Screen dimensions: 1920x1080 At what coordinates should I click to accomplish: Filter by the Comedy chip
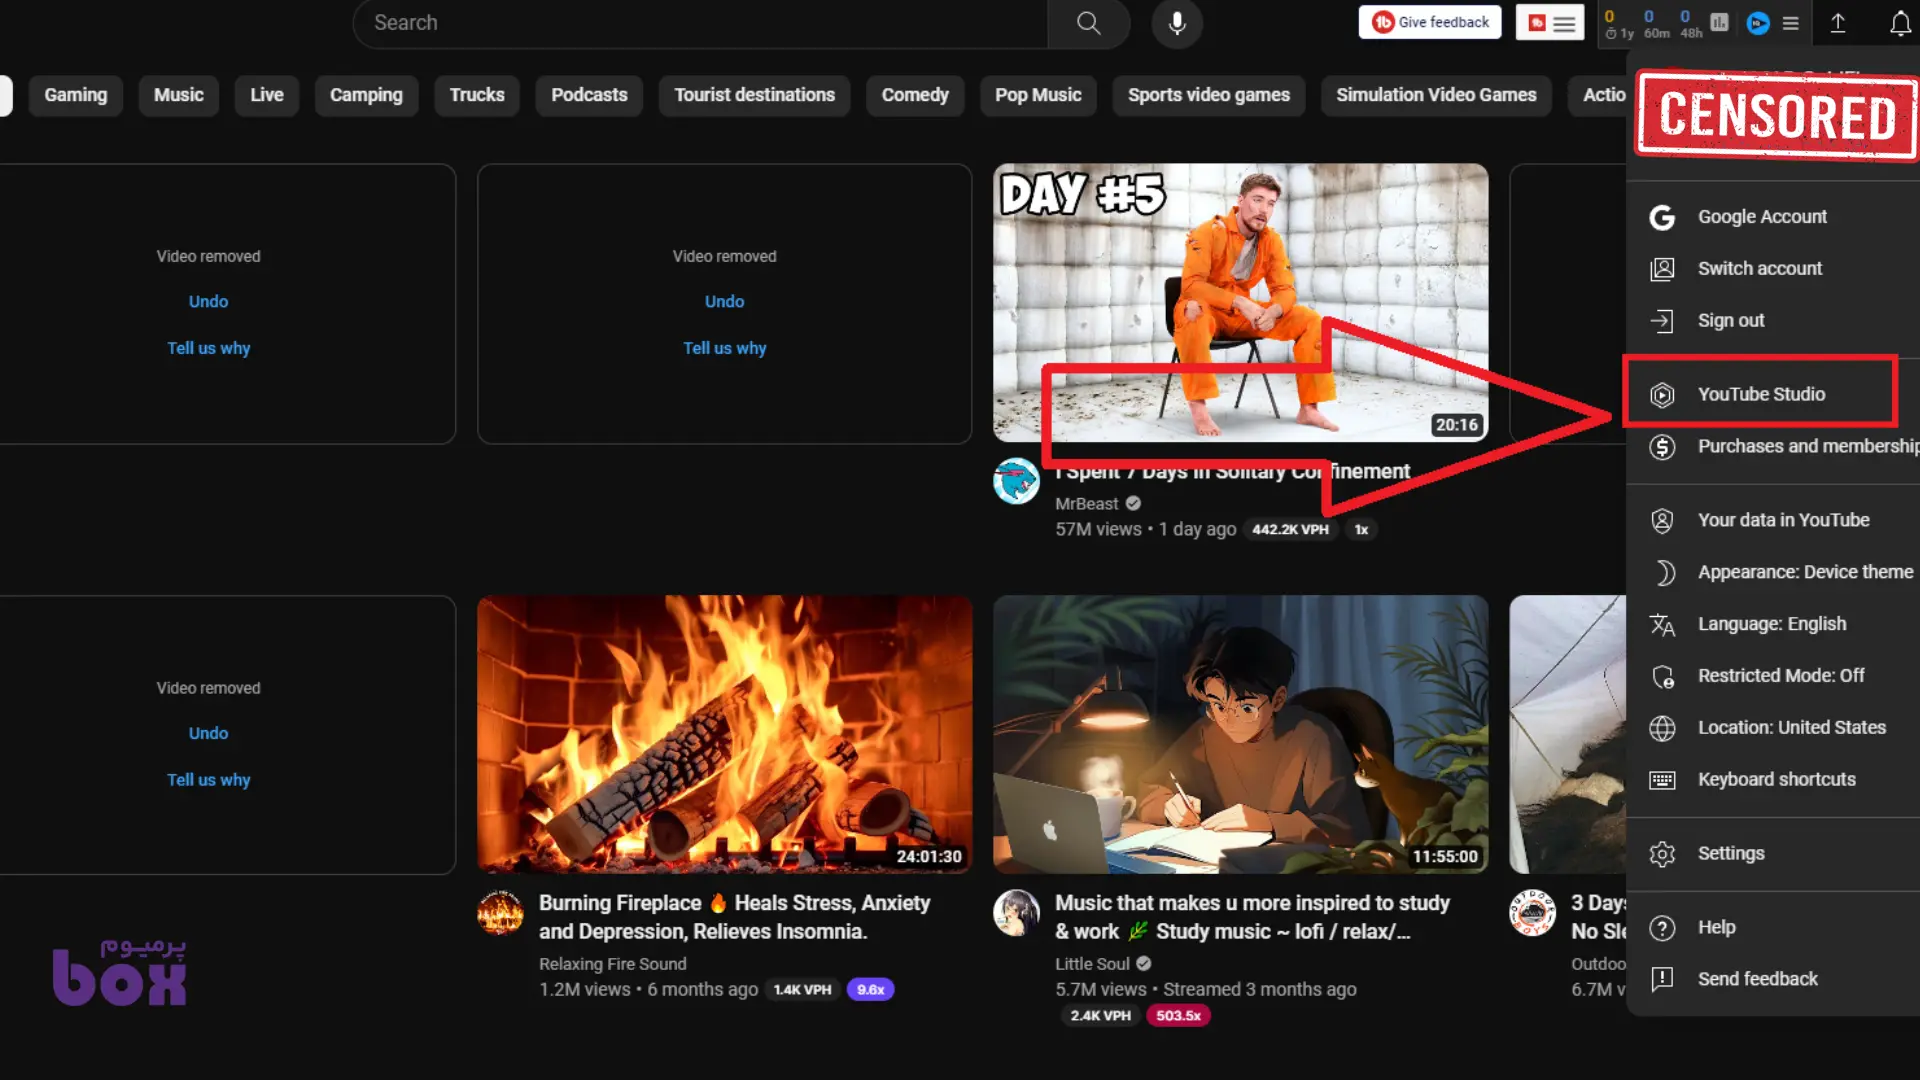tap(915, 95)
